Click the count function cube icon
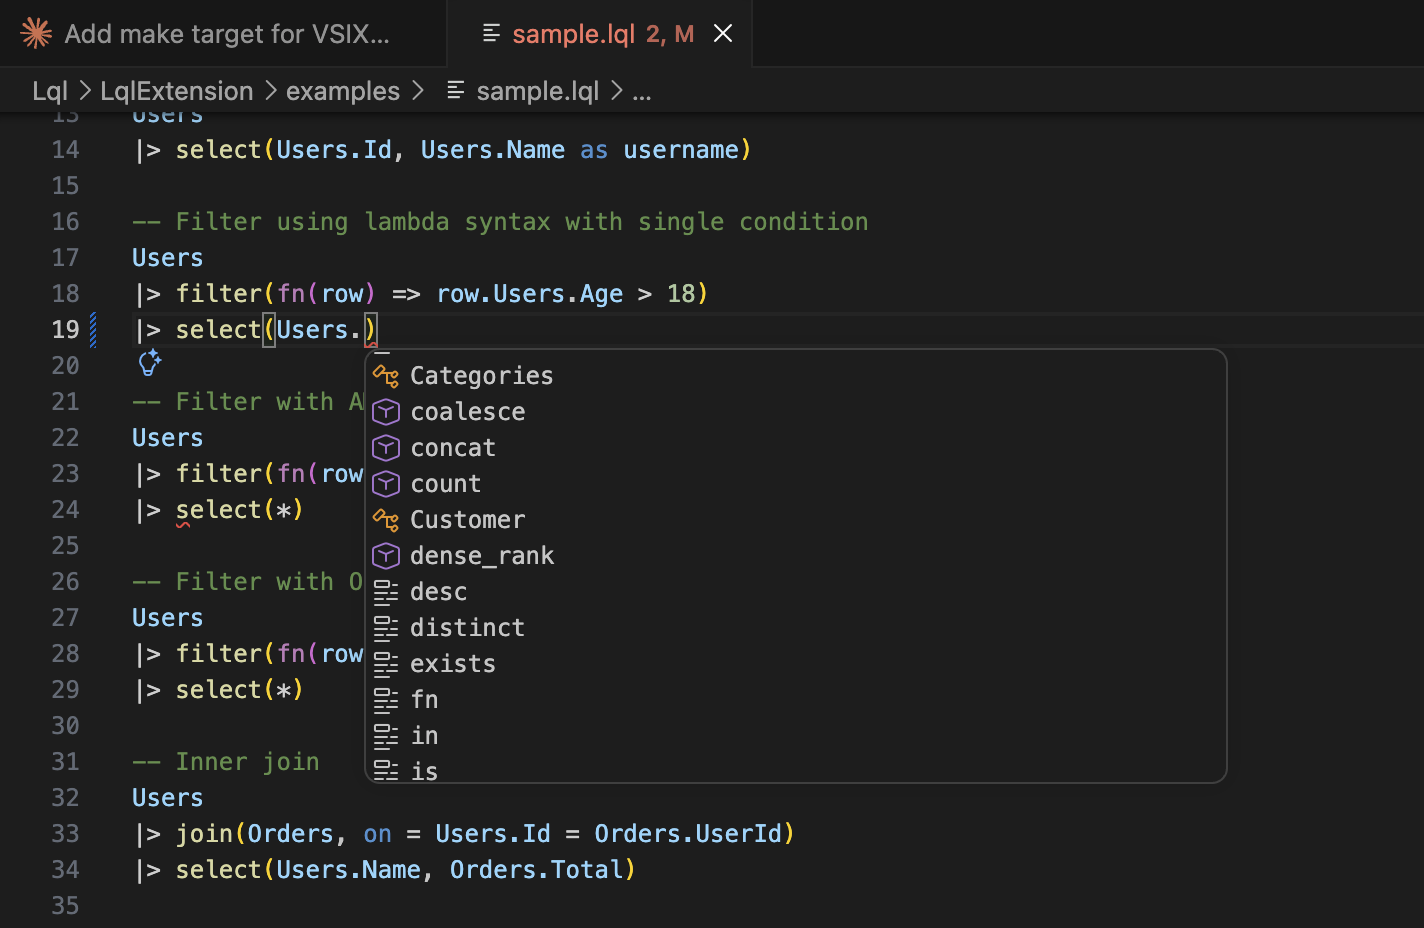 click(386, 484)
